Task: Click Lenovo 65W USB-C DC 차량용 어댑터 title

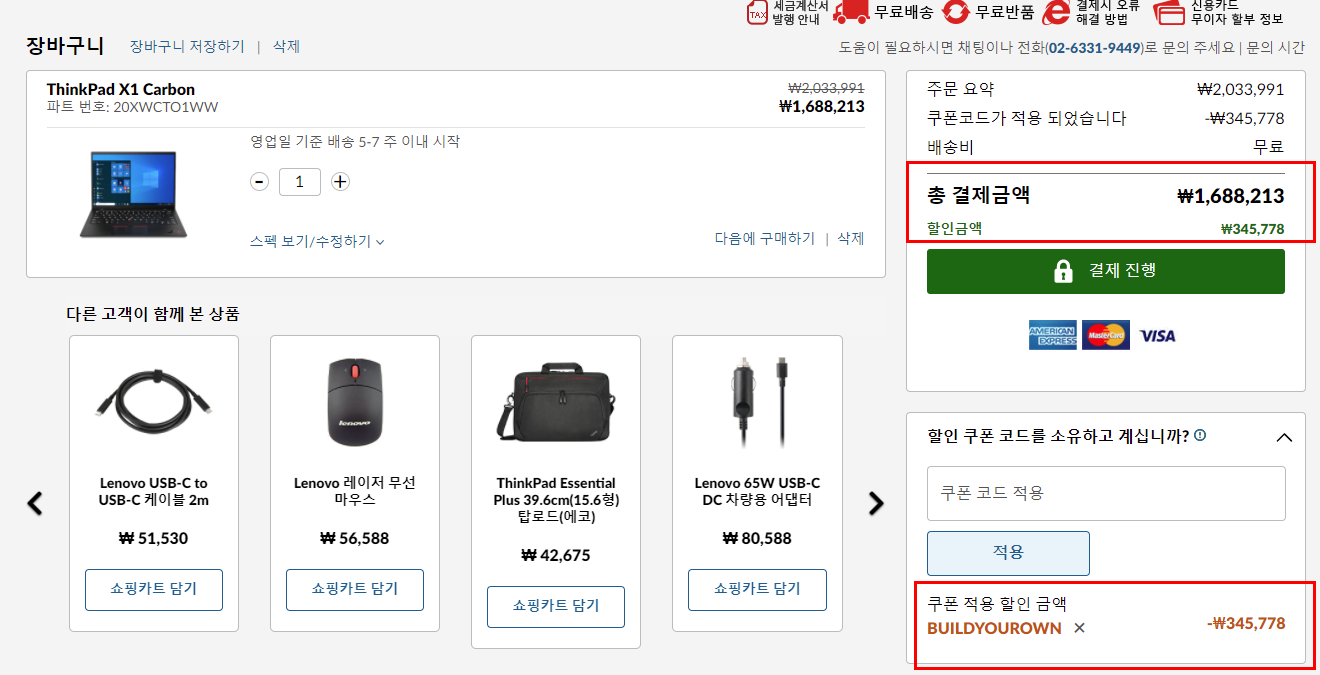Action: (x=757, y=492)
